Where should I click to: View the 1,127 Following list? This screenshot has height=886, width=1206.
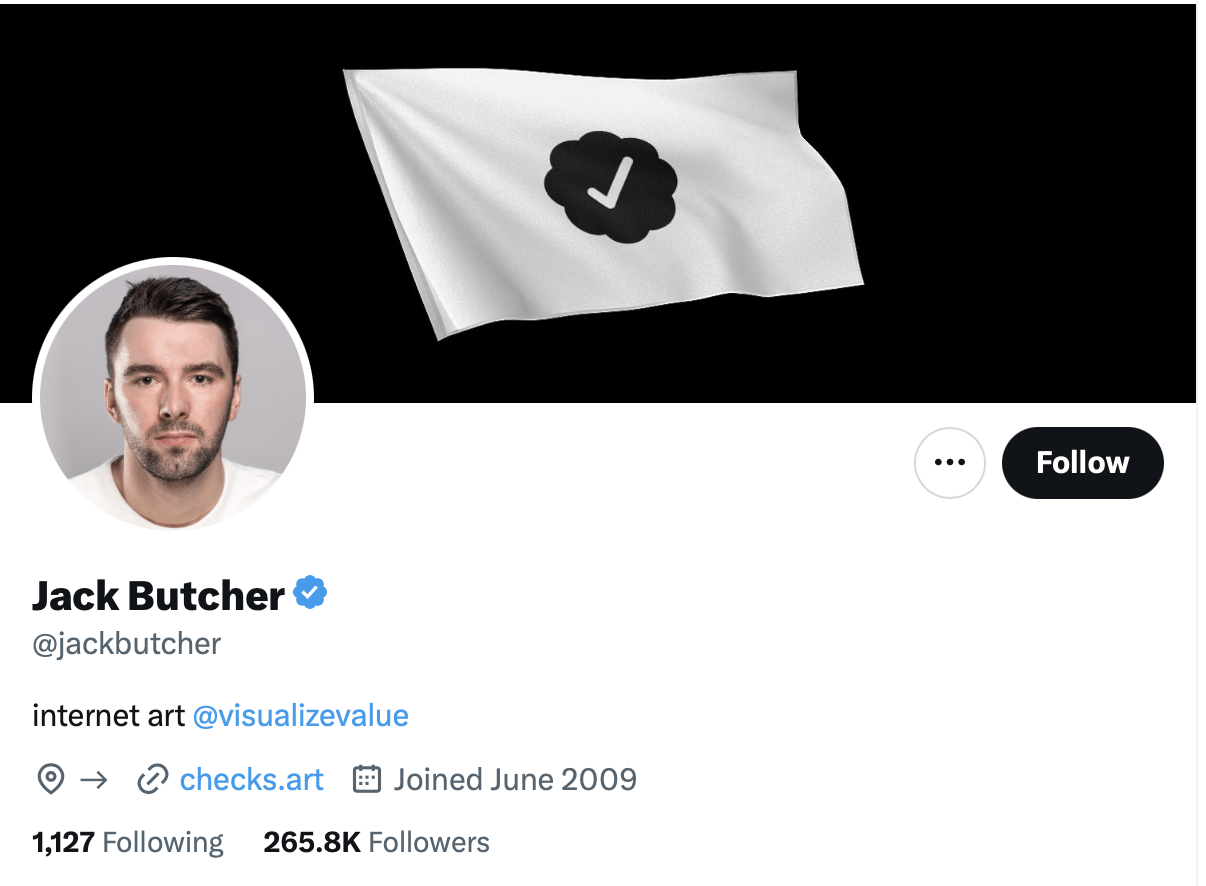pos(128,842)
